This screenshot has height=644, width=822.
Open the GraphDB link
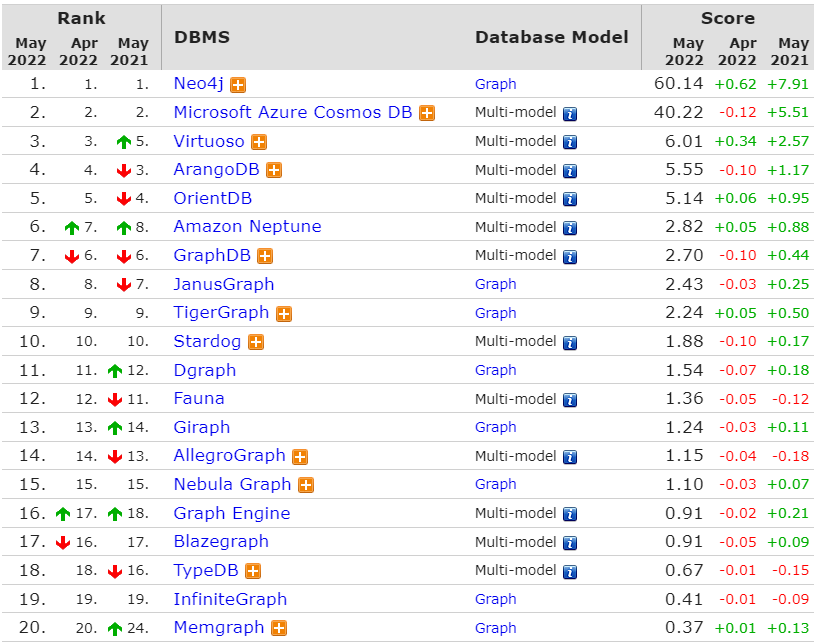212,255
